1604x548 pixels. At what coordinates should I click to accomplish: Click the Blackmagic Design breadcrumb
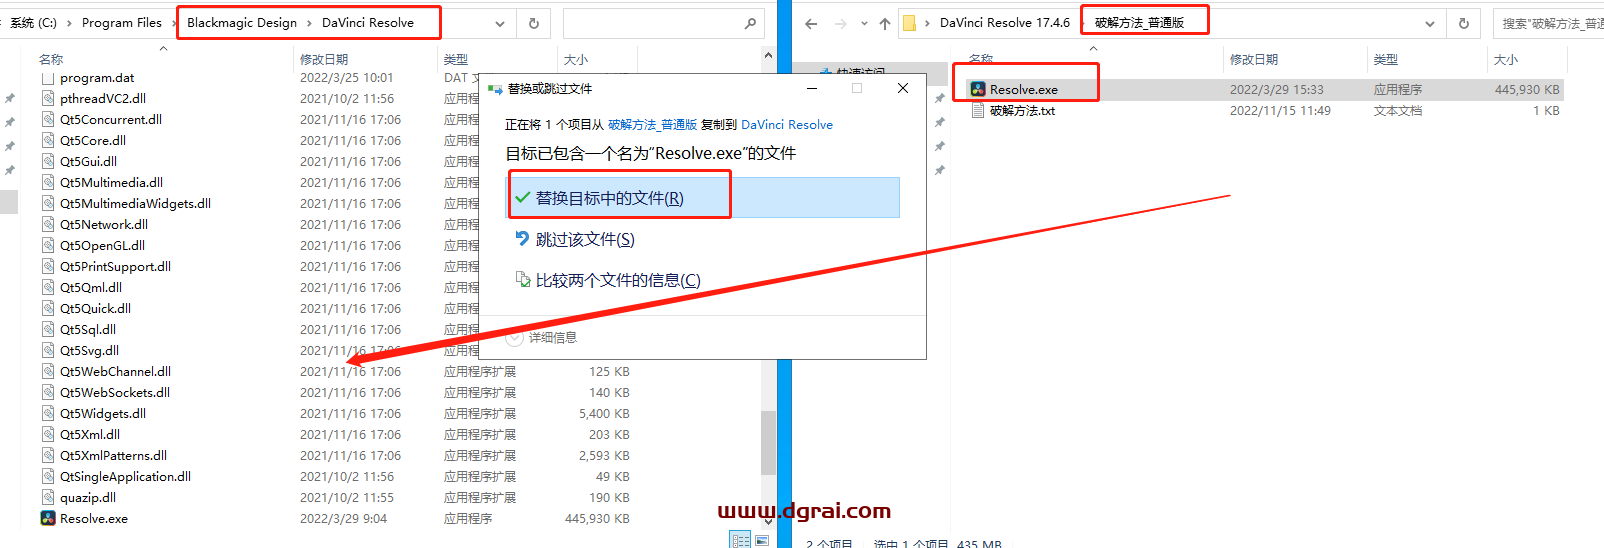click(242, 23)
